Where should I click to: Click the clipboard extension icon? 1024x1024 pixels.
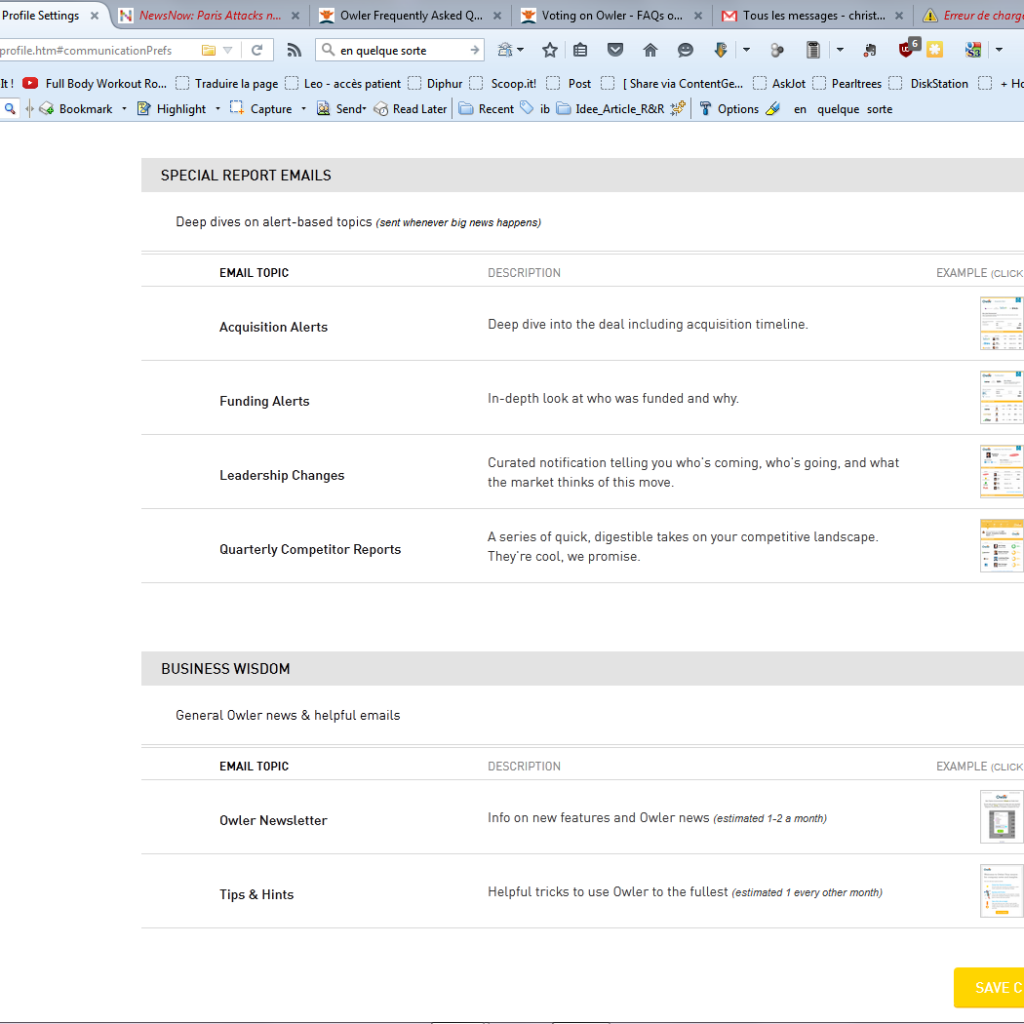[813, 50]
